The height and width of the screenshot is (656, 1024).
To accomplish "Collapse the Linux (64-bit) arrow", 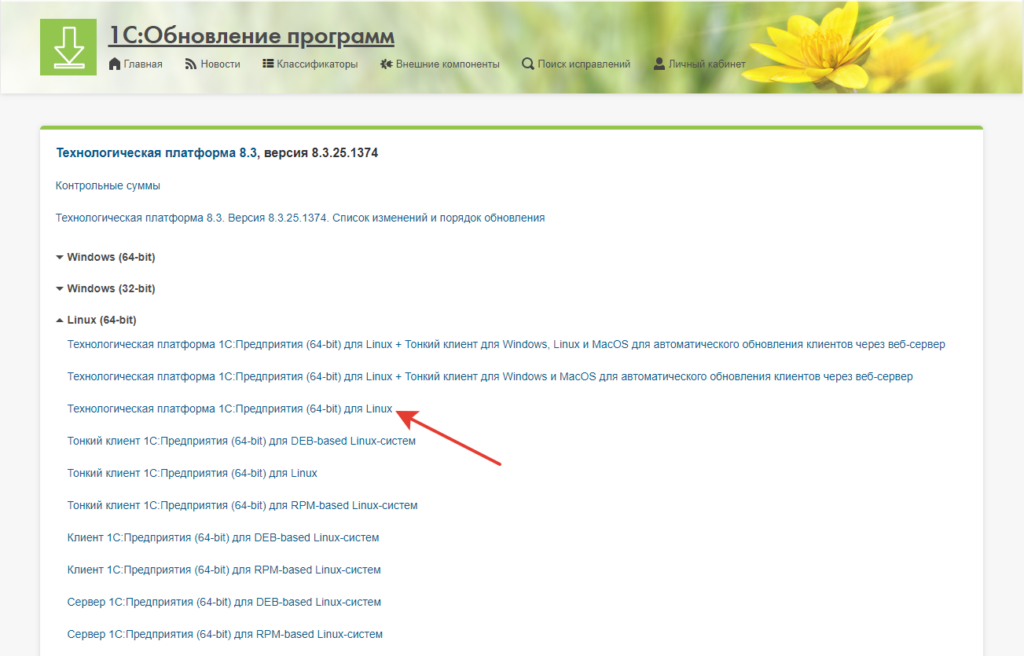I will click(x=59, y=320).
